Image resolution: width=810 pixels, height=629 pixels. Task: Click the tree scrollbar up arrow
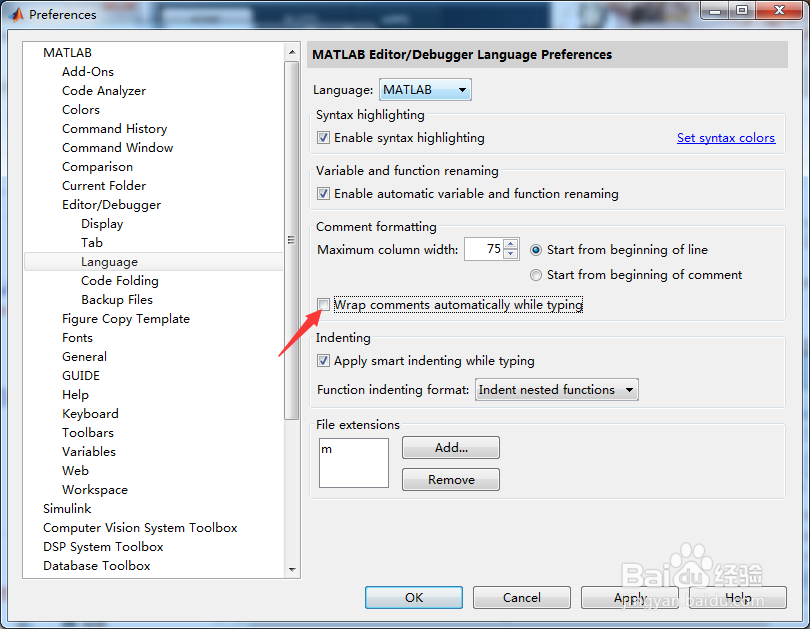(x=292, y=52)
